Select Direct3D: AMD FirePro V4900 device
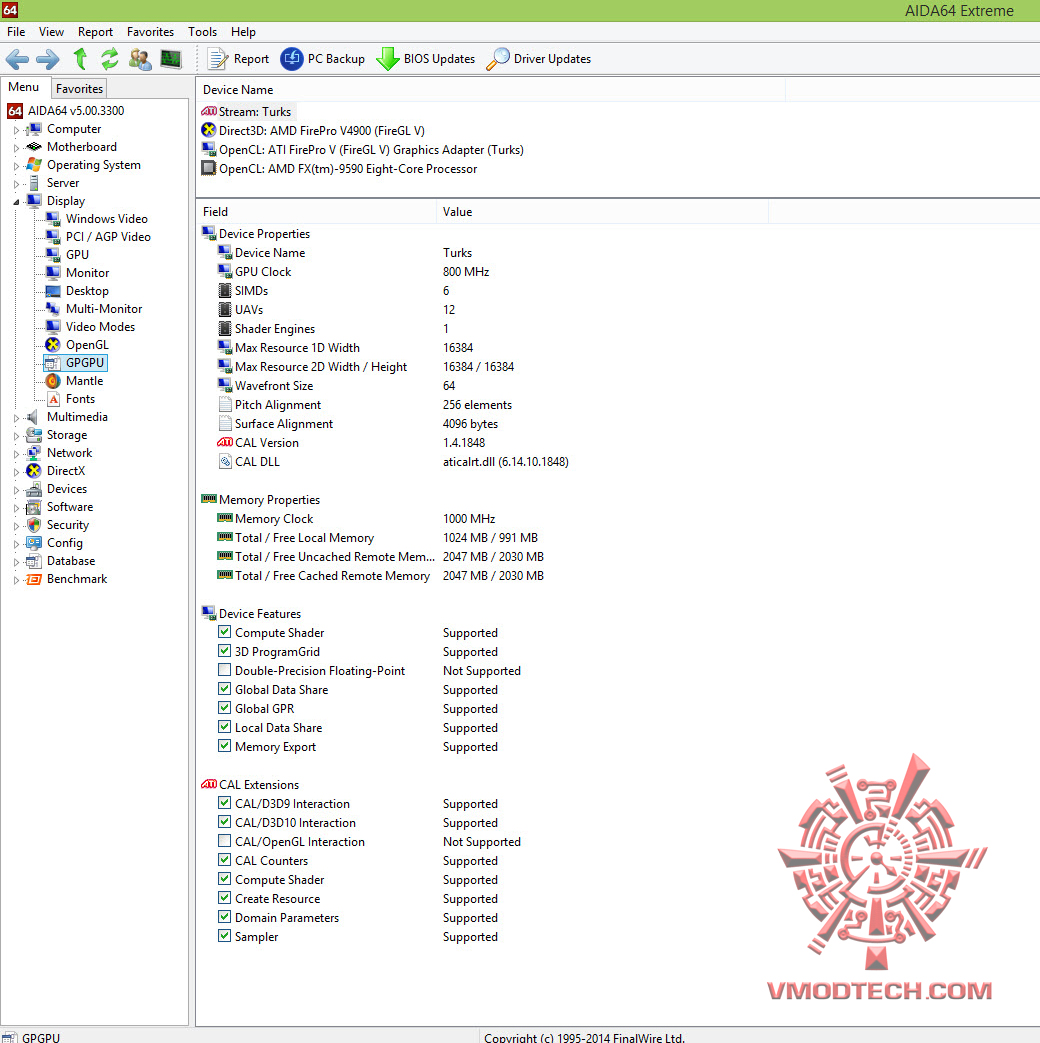Screen dimensions: 1040x1043 313,130
